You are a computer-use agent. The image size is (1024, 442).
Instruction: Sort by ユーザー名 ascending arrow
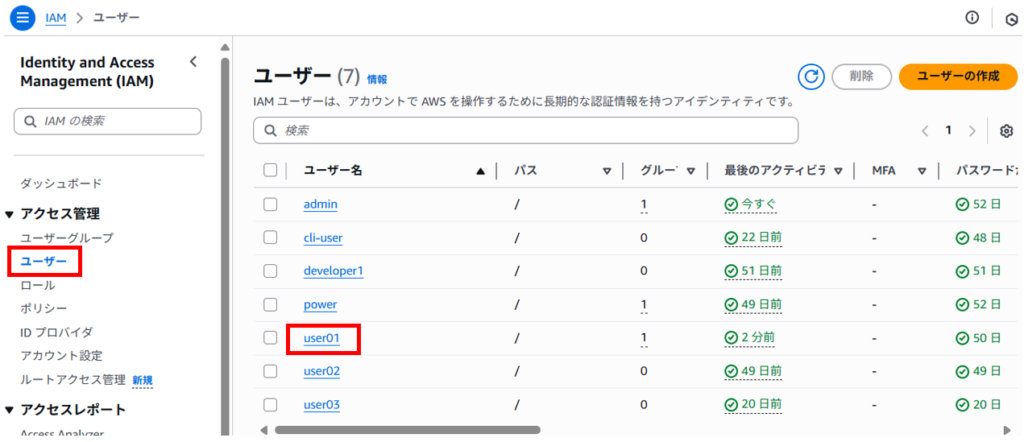point(481,171)
